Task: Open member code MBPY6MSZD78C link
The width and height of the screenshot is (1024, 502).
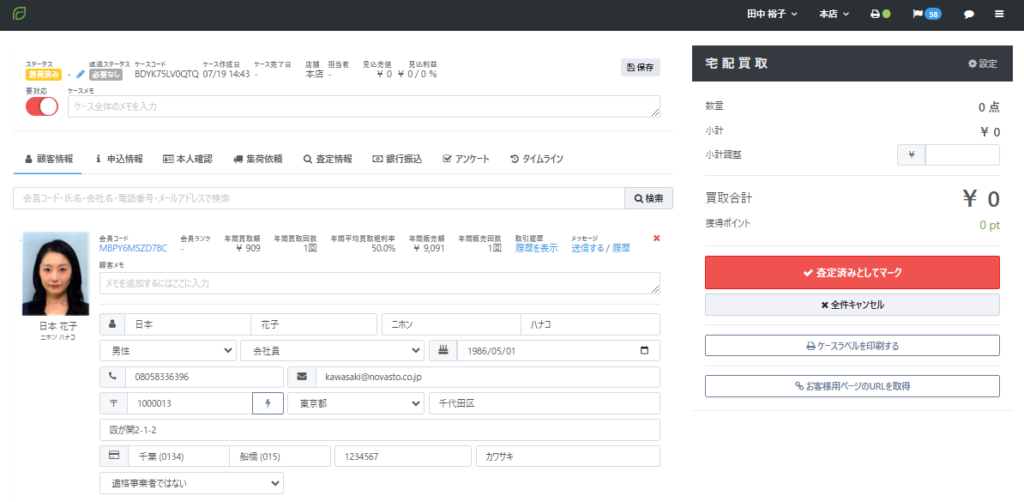Action: 133,248
